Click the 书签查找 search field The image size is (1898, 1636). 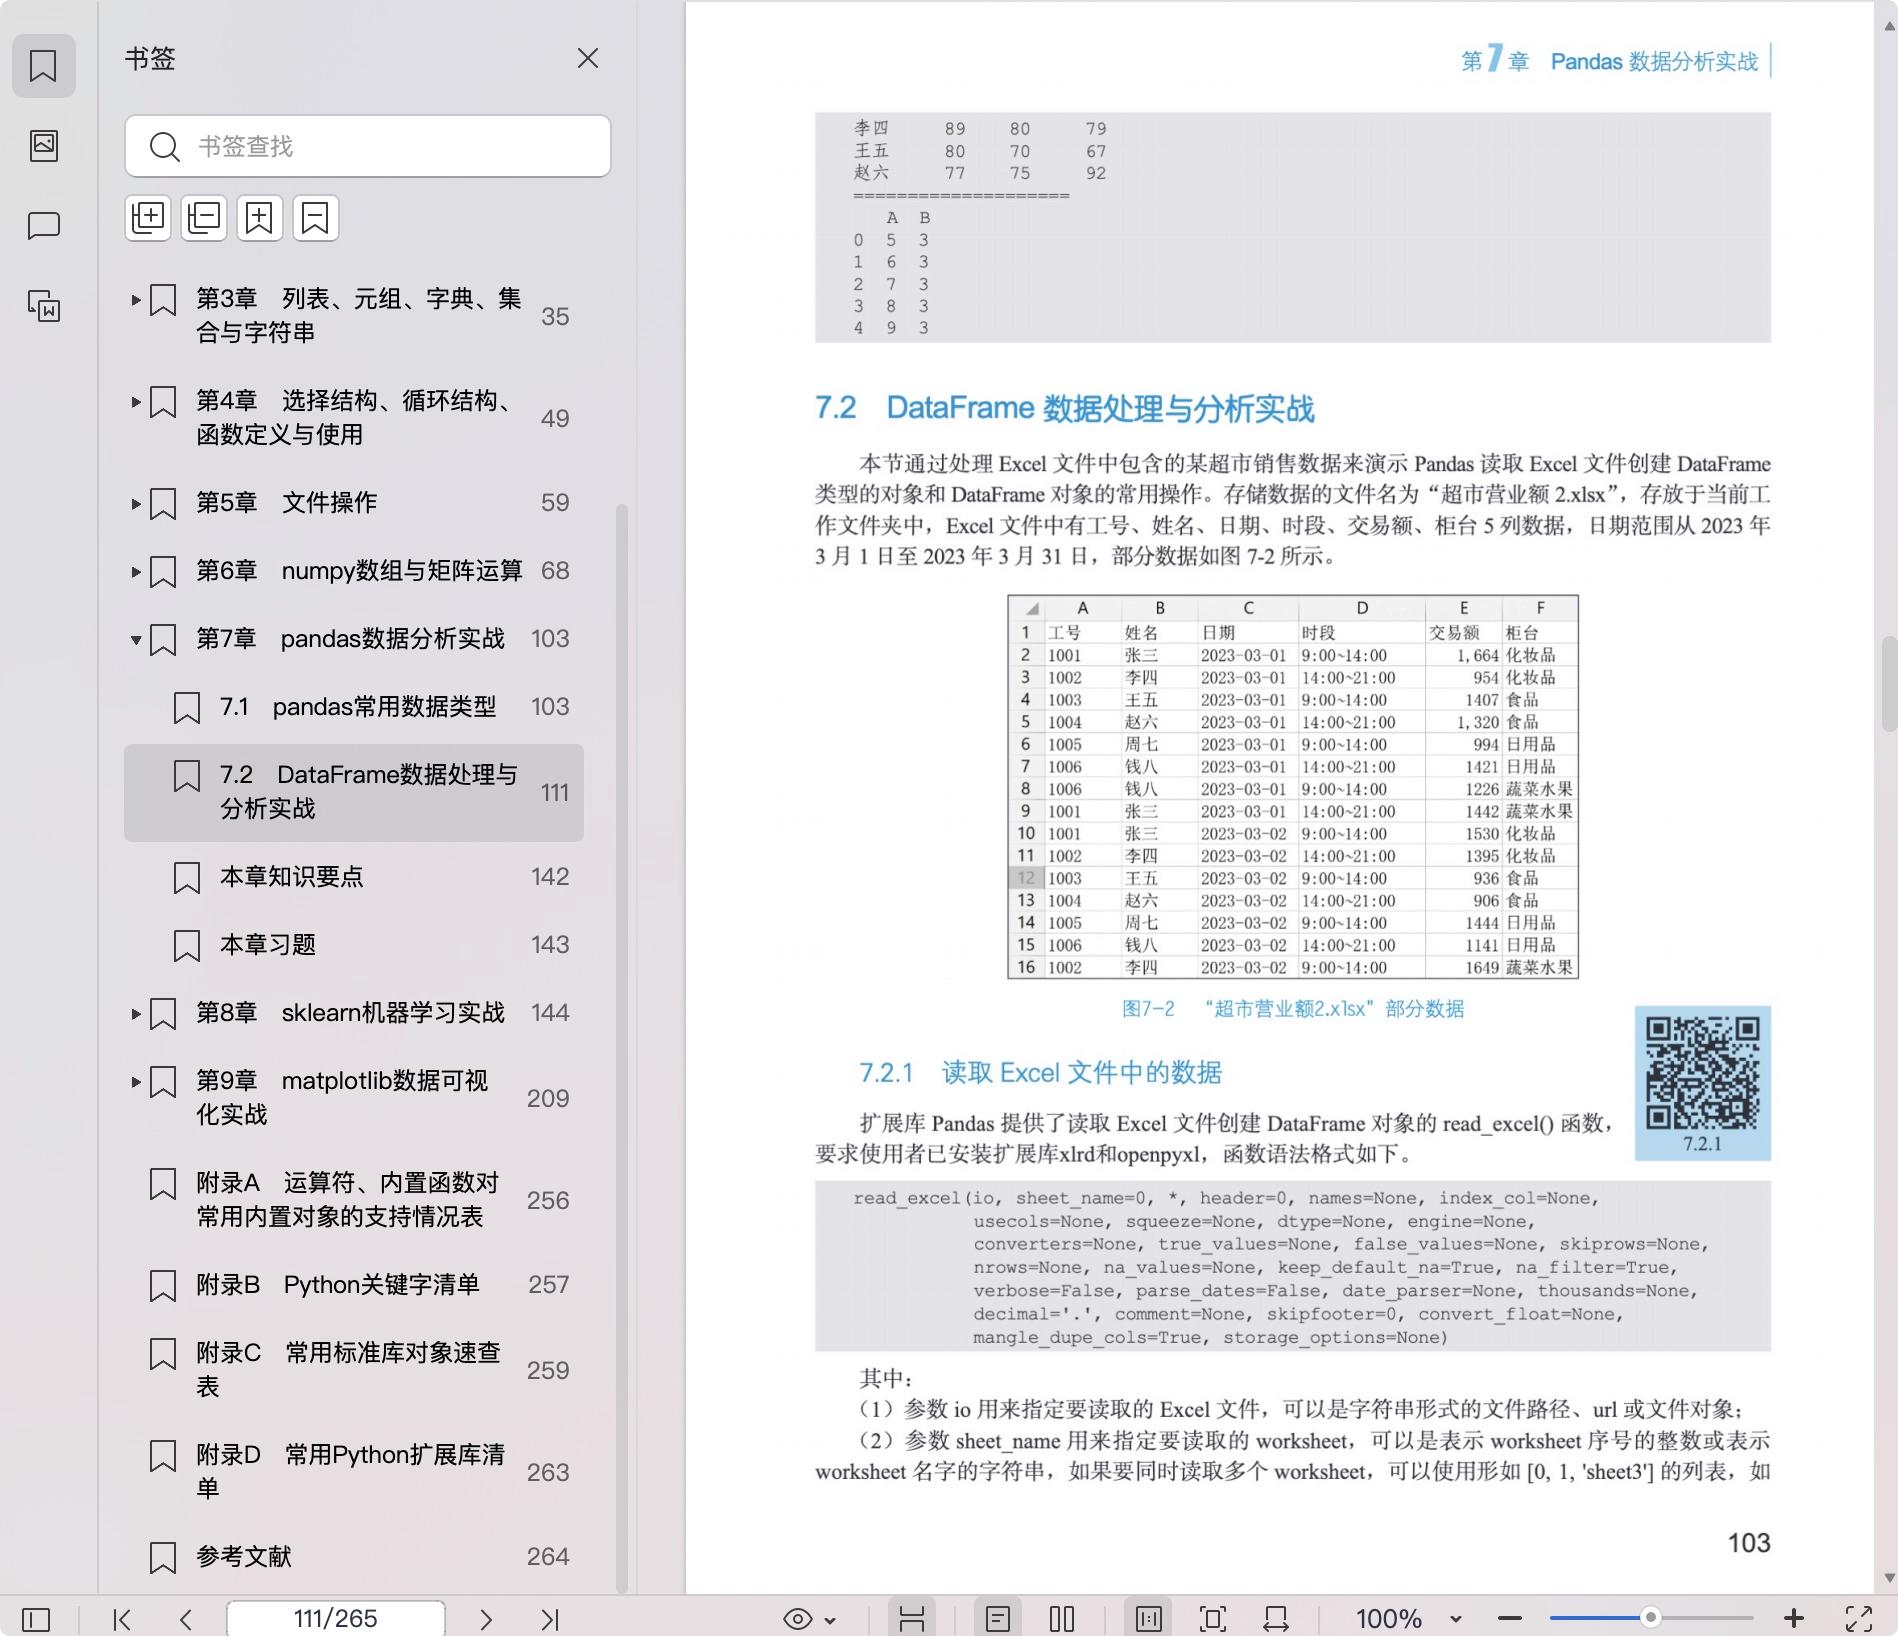click(368, 146)
